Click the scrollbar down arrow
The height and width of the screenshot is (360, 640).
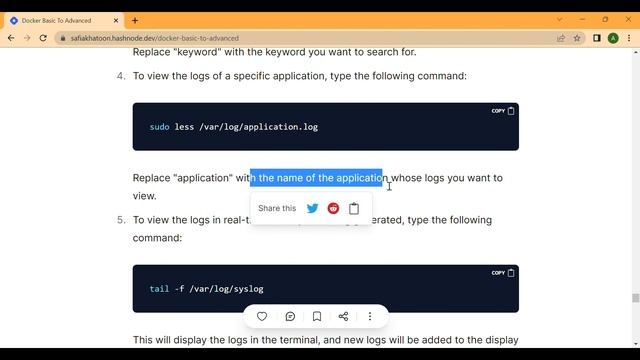636,344
